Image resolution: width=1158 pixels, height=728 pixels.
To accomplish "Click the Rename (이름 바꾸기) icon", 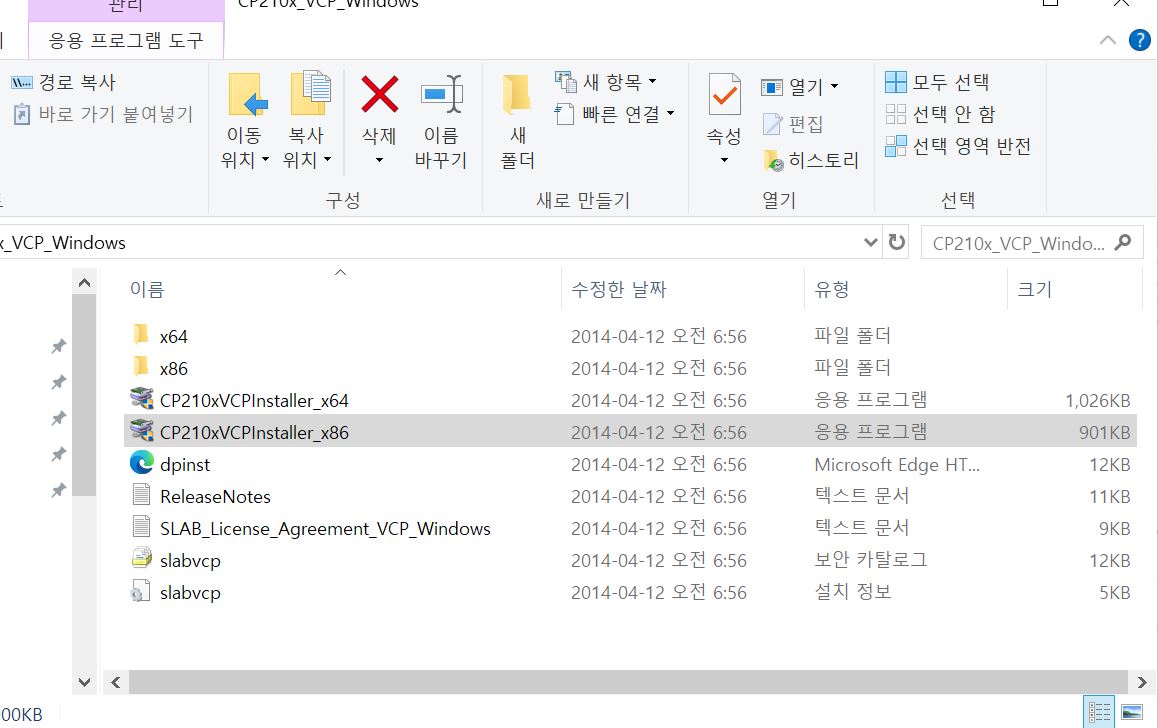I will tap(441, 96).
